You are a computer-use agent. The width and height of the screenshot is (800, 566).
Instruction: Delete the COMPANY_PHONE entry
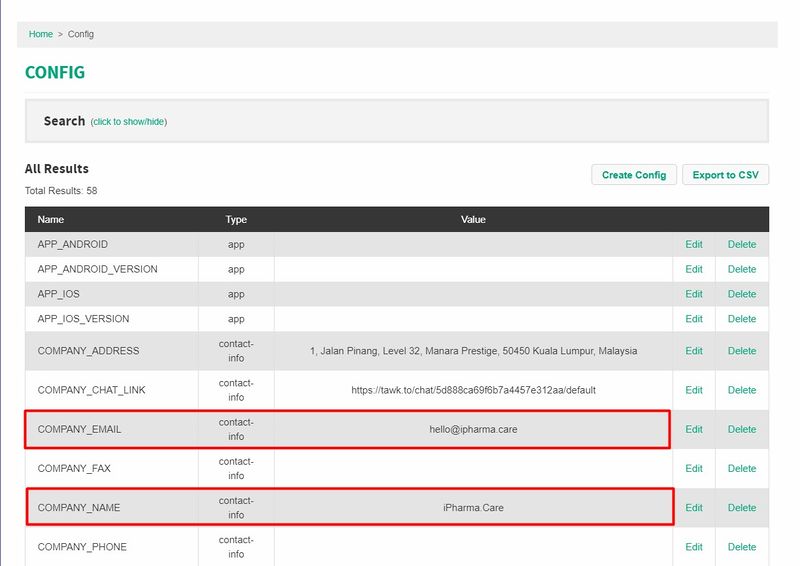tap(742, 547)
